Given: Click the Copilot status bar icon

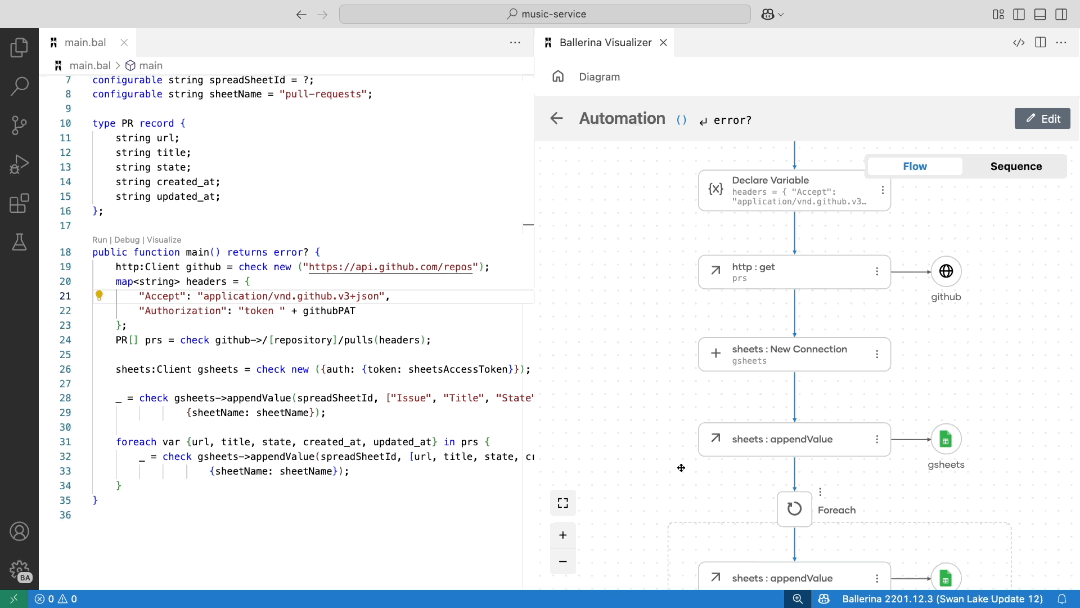Looking at the screenshot, I should coord(824,599).
